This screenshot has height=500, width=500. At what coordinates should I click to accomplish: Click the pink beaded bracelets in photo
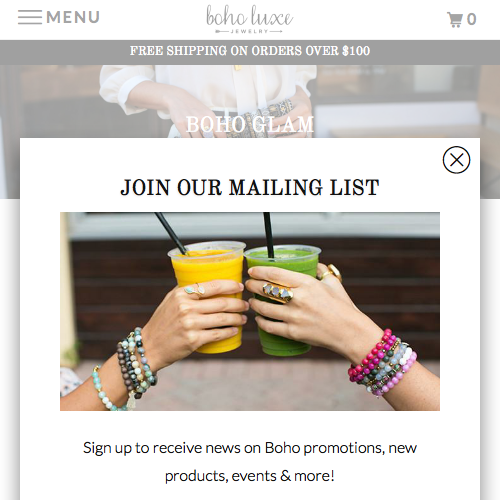pos(383,363)
